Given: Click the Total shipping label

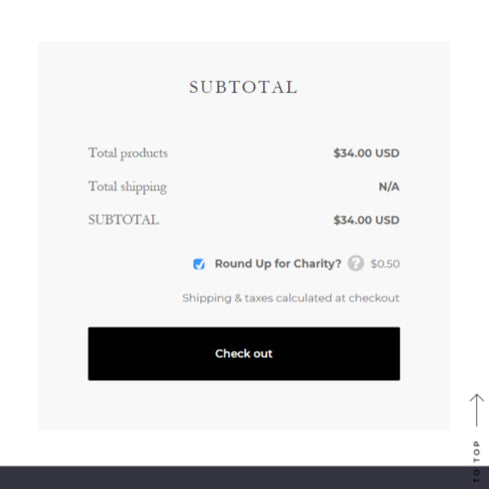Looking at the screenshot, I should [x=127, y=187].
